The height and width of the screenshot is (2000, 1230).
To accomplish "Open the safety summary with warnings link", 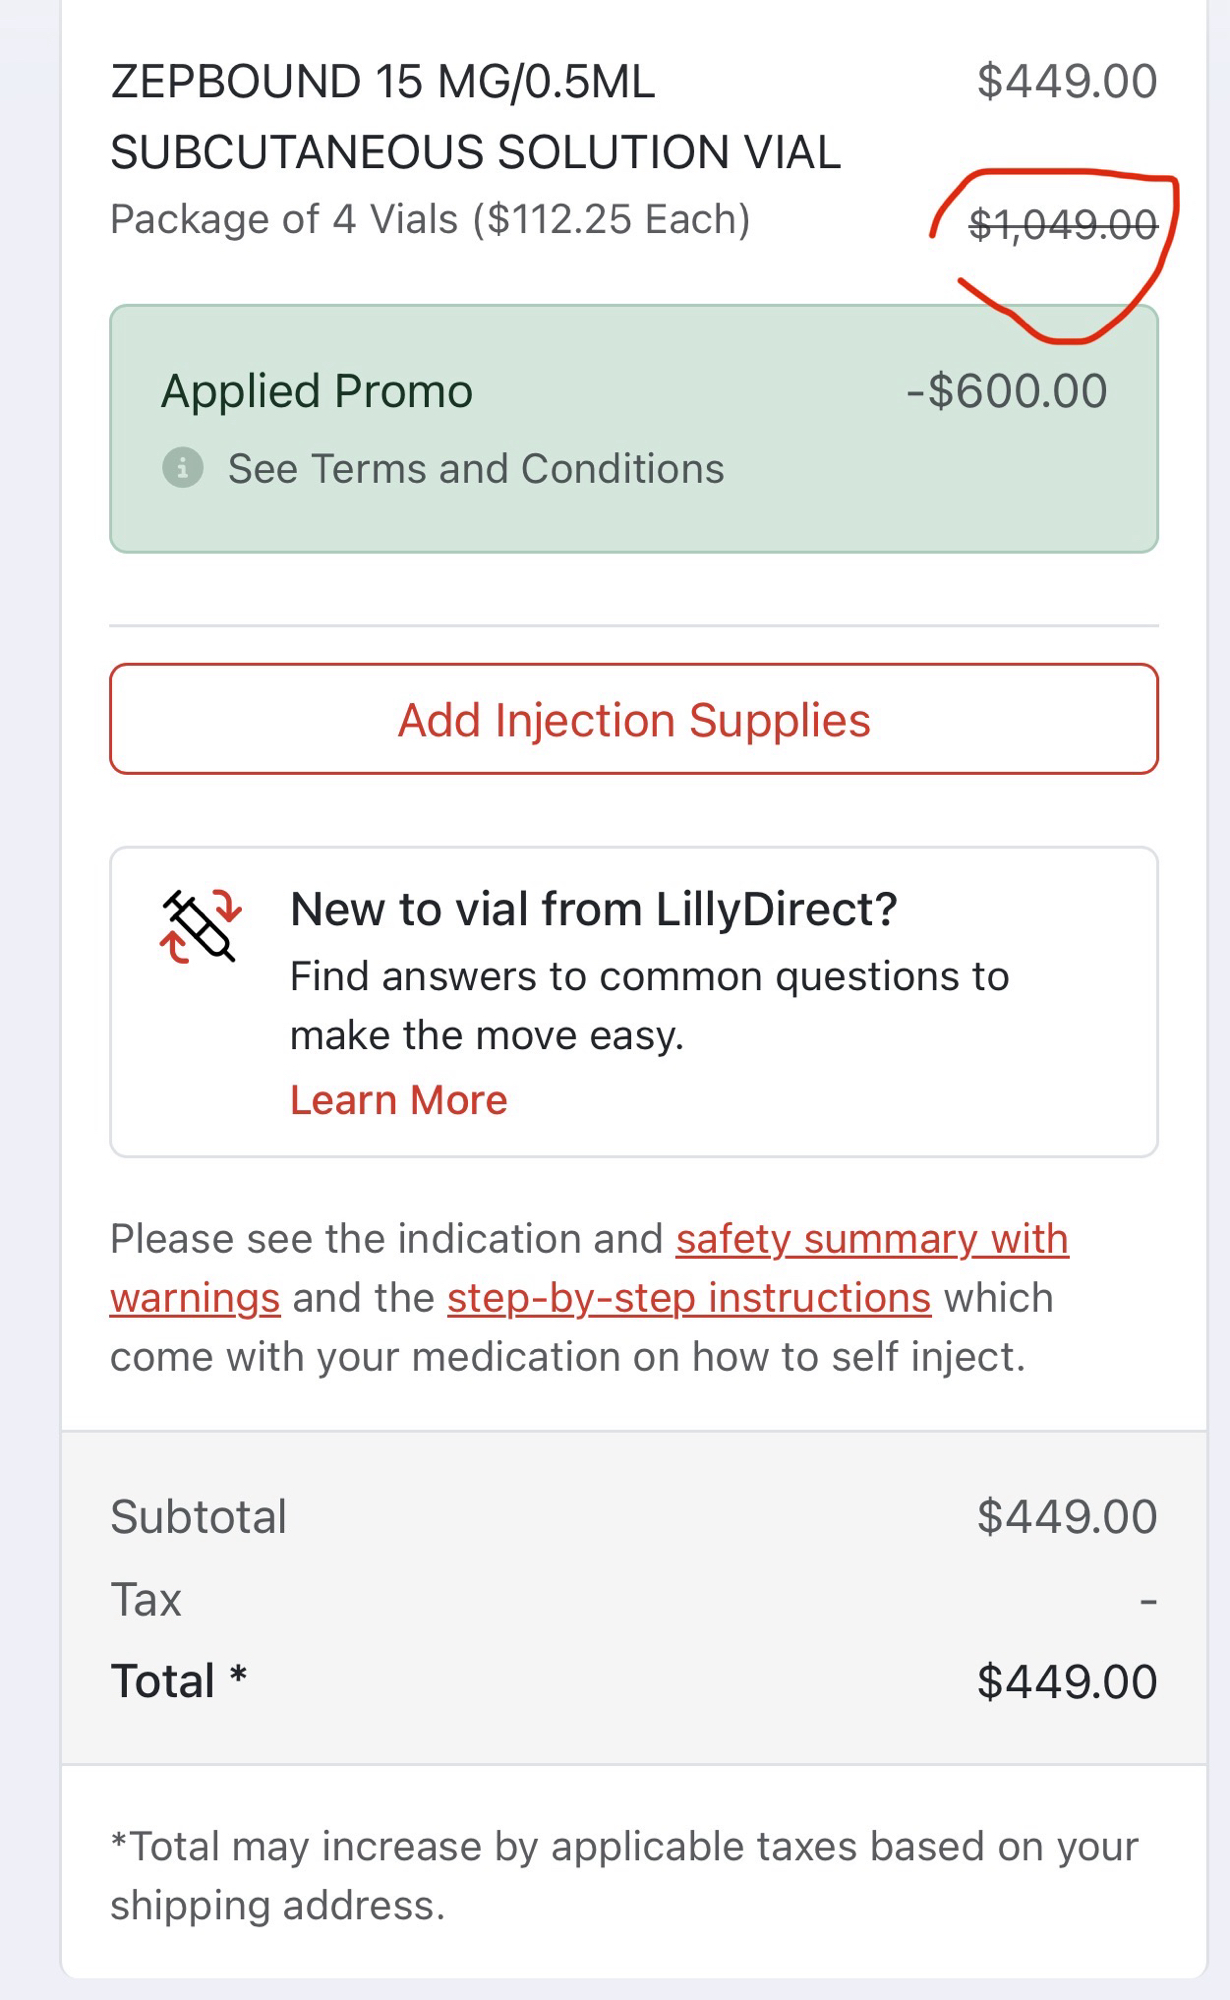I will (871, 1240).
